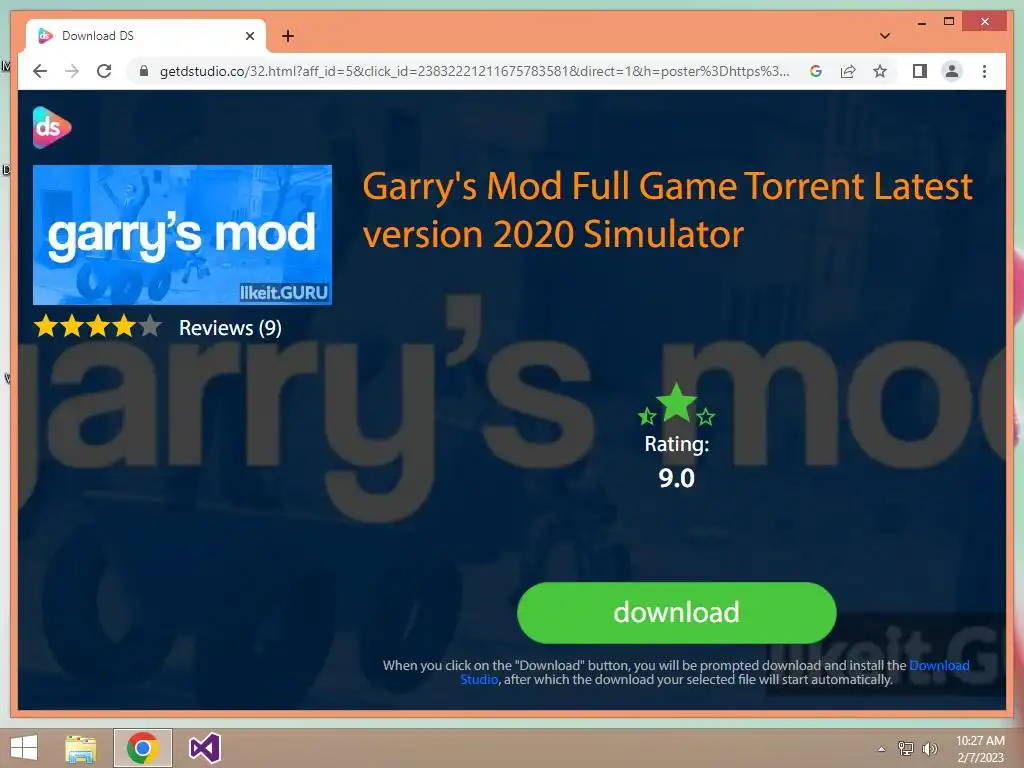This screenshot has height=768, width=1024.
Task: View site info via the padlock icon
Action: 144,71
